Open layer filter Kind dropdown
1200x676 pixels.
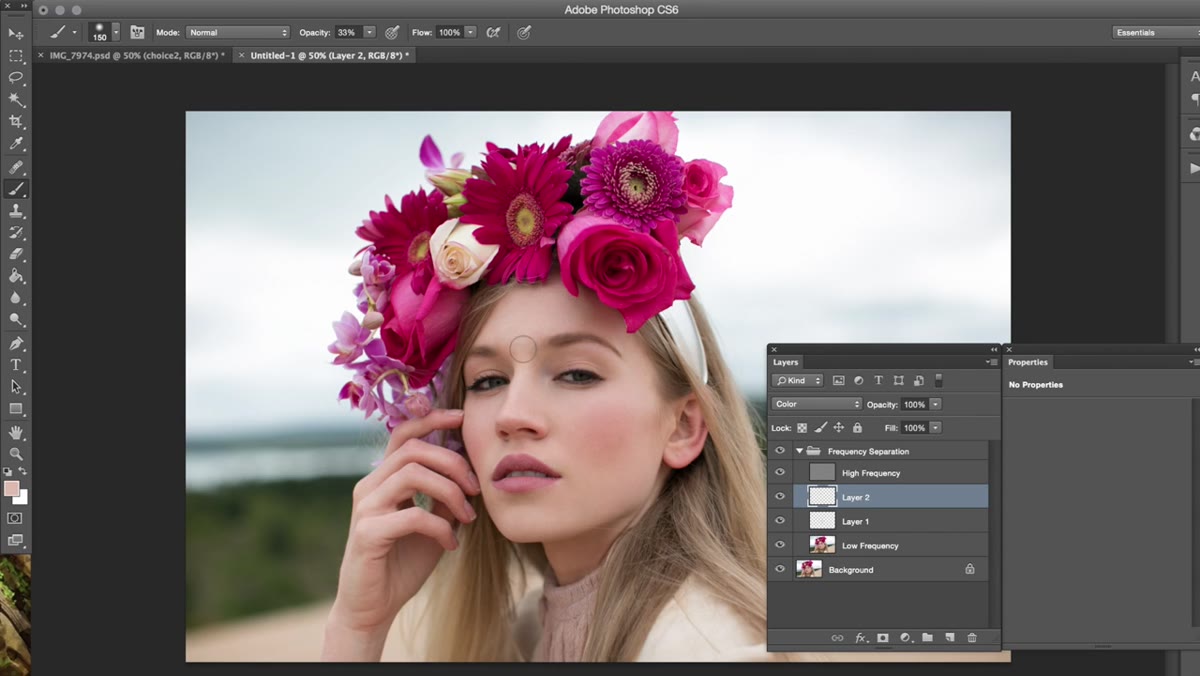[x=797, y=380]
